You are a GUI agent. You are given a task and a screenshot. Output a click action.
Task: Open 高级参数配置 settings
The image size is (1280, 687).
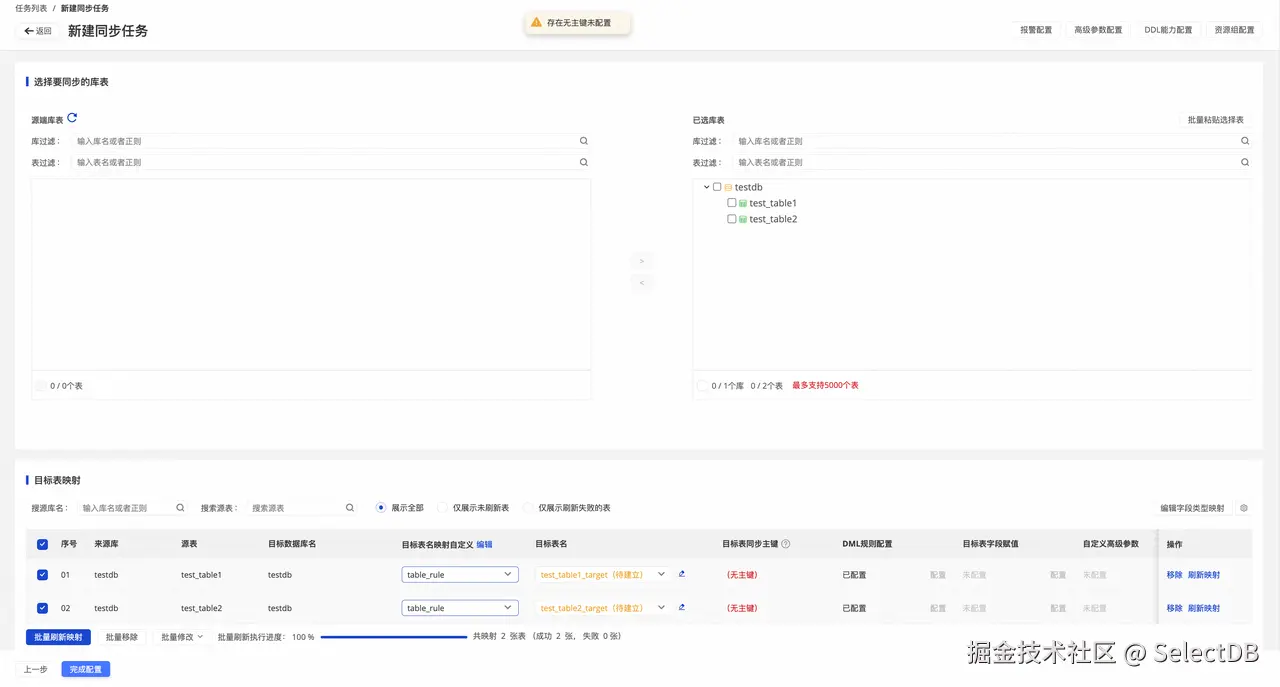pyautogui.click(x=1098, y=30)
